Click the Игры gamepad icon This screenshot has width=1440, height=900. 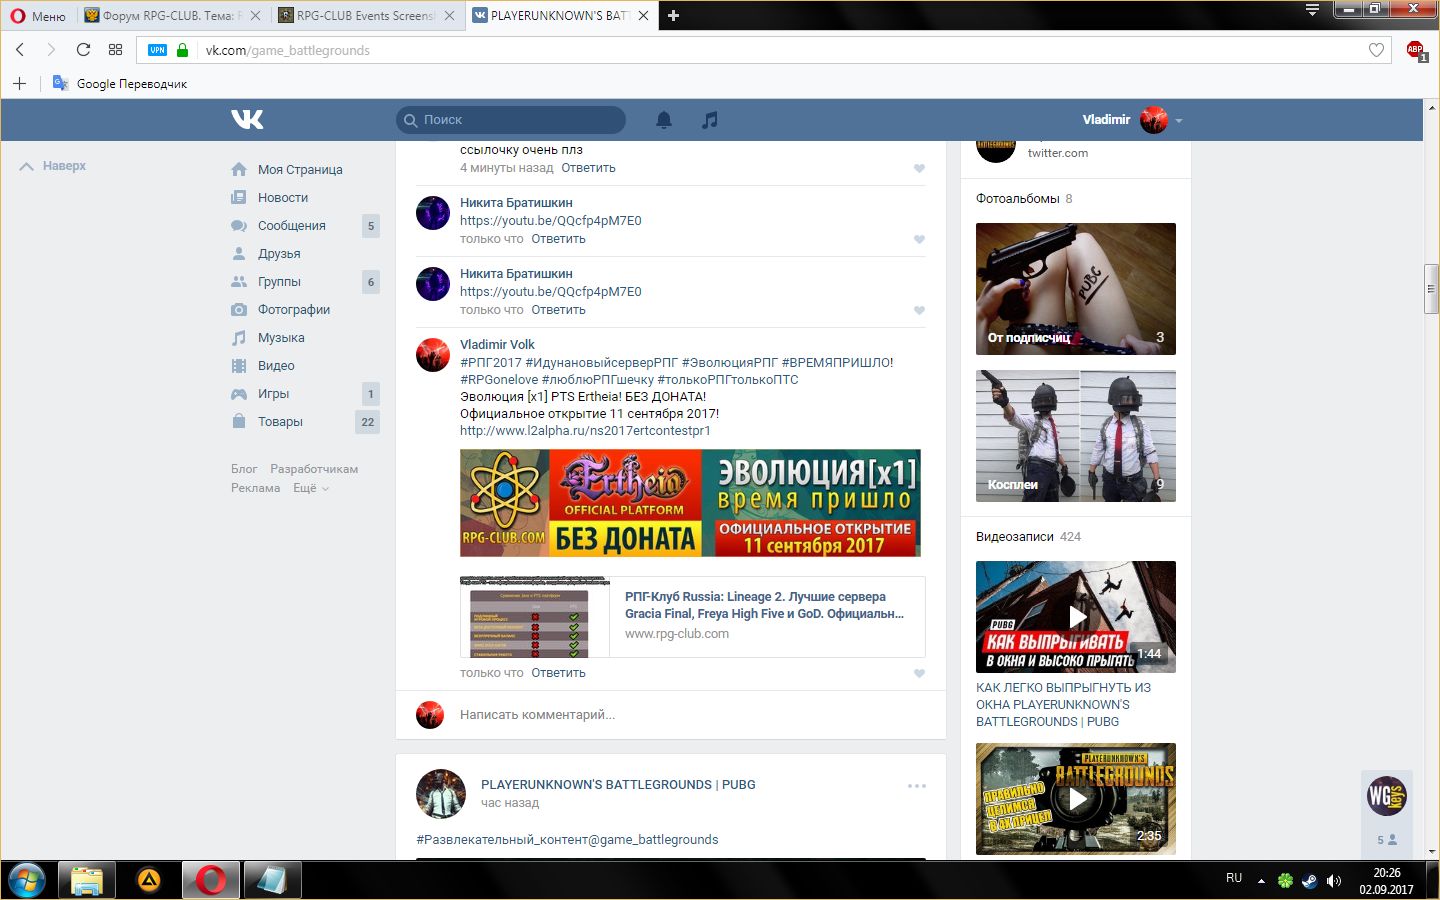[x=239, y=394]
